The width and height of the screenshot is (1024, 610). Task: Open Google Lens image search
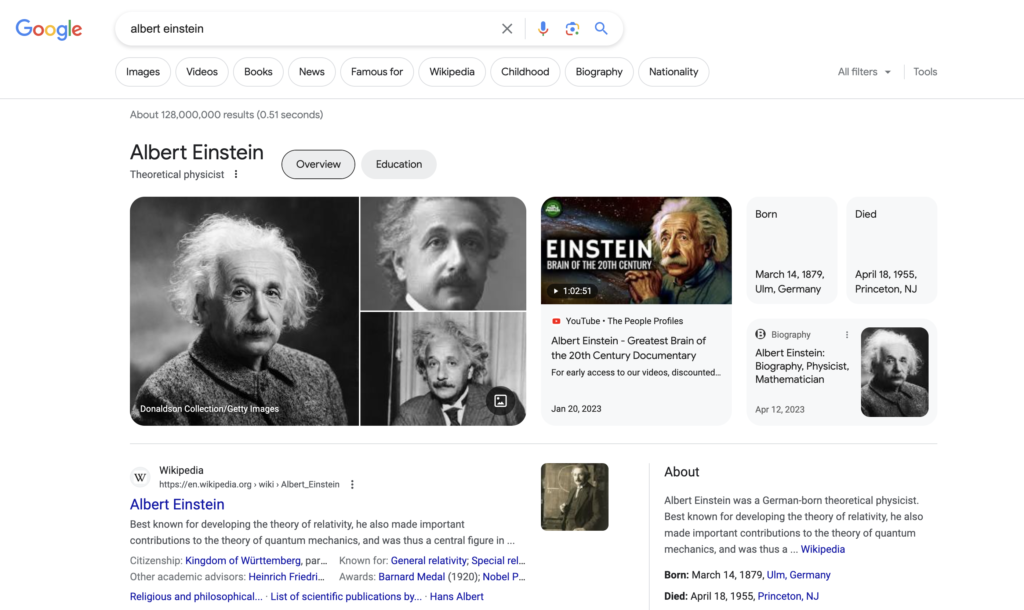pyautogui.click(x=572, y=29)
